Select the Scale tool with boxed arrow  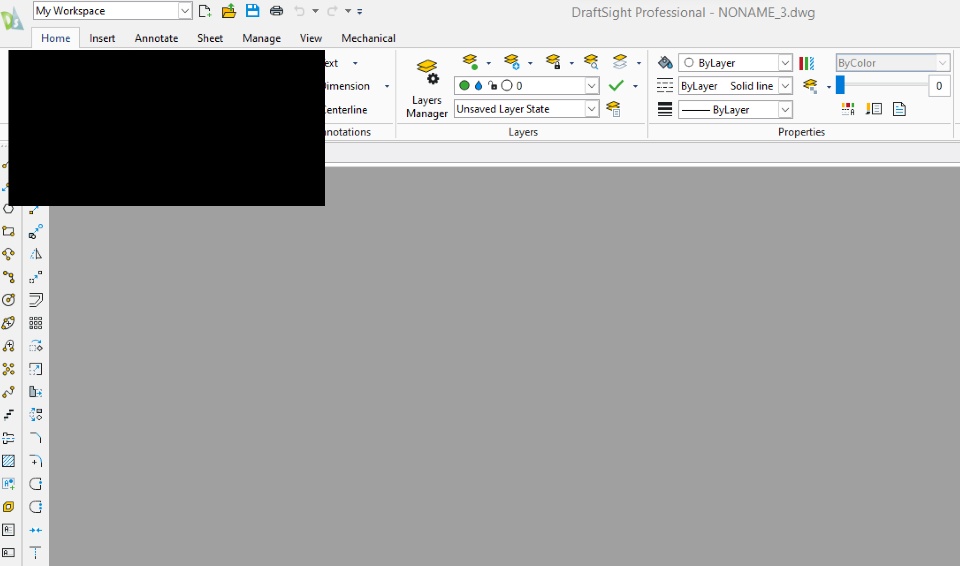pos(36,369)
